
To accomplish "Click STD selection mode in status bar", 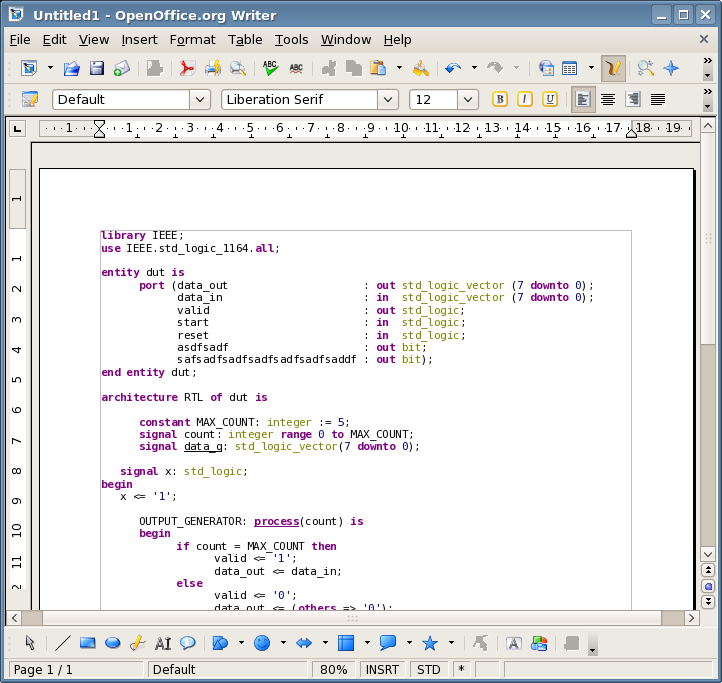I will click(x=429, y=669).
